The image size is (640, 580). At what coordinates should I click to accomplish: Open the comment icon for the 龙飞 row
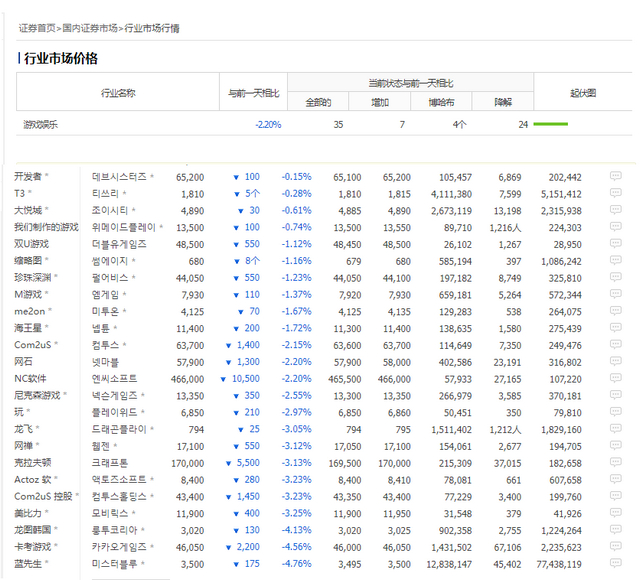pyautogui.click(x=616, y=429)
